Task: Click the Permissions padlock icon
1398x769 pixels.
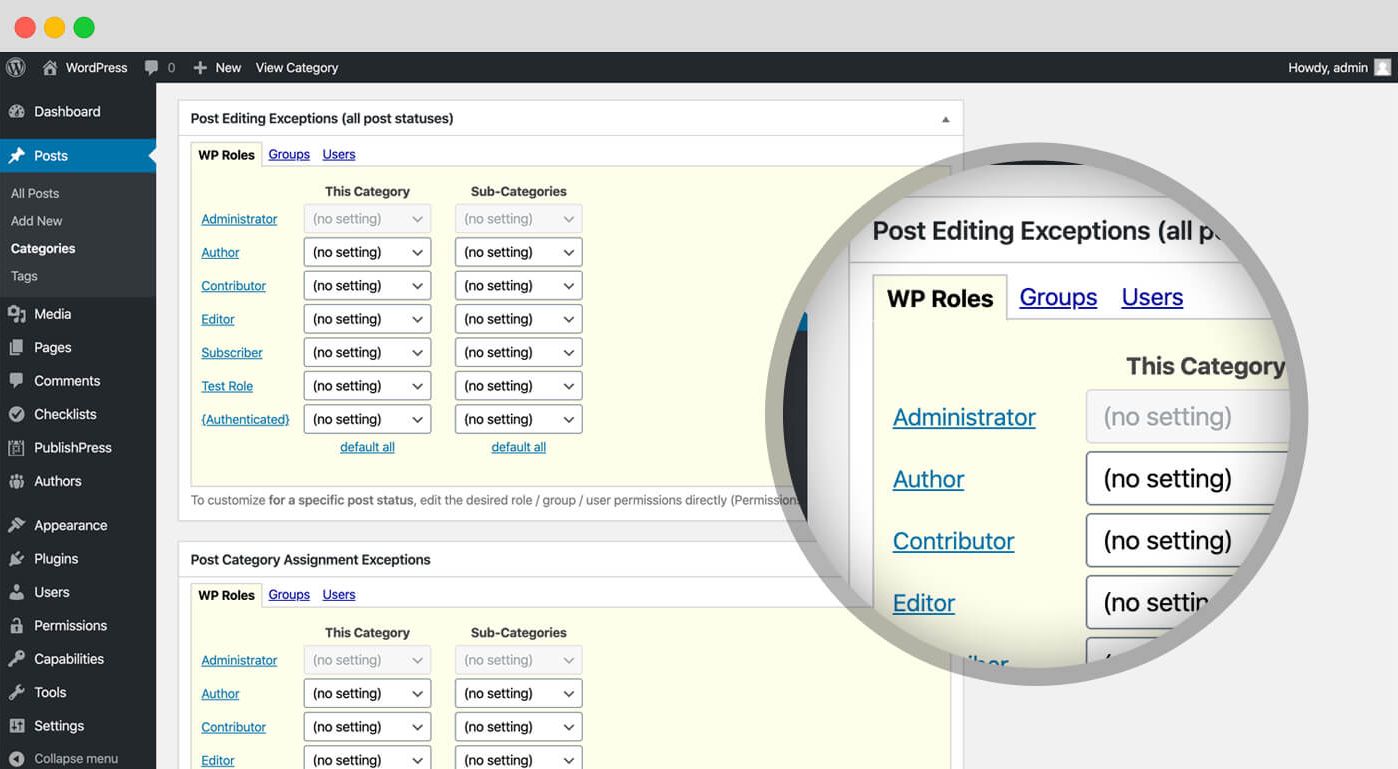Action: tap(17, 626)
